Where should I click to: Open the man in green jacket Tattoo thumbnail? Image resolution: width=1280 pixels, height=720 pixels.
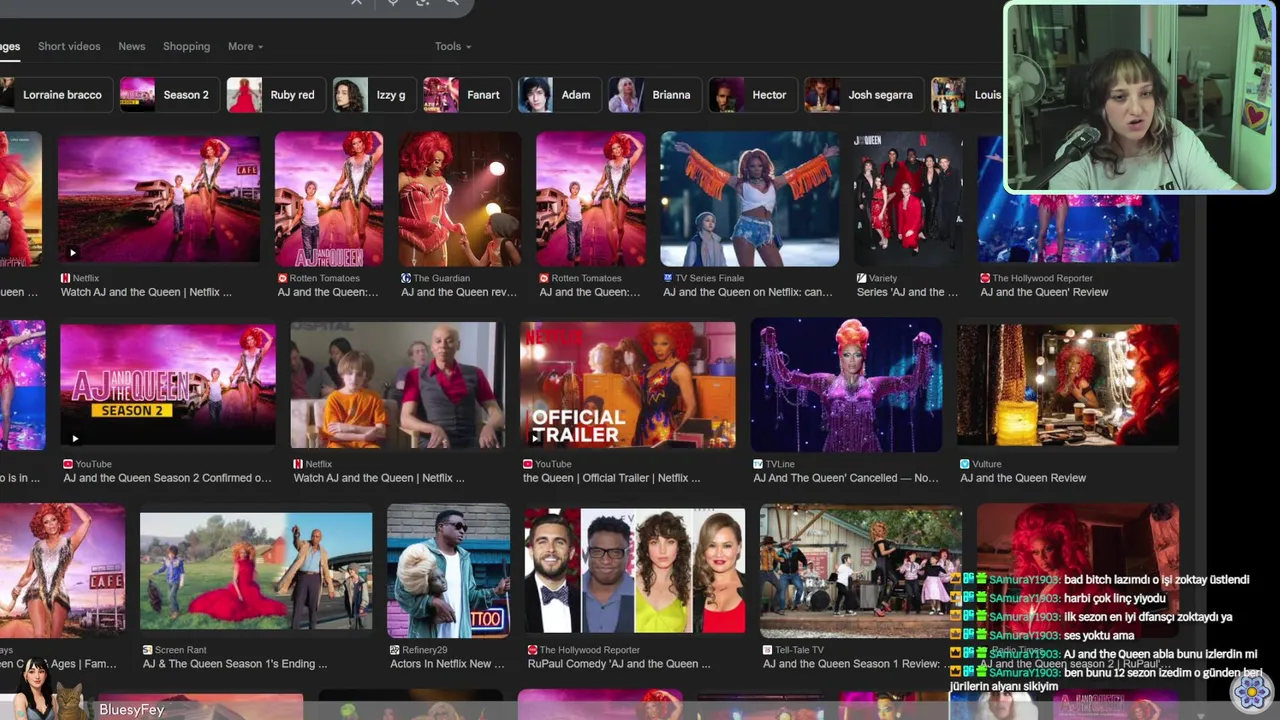(448, 571)
